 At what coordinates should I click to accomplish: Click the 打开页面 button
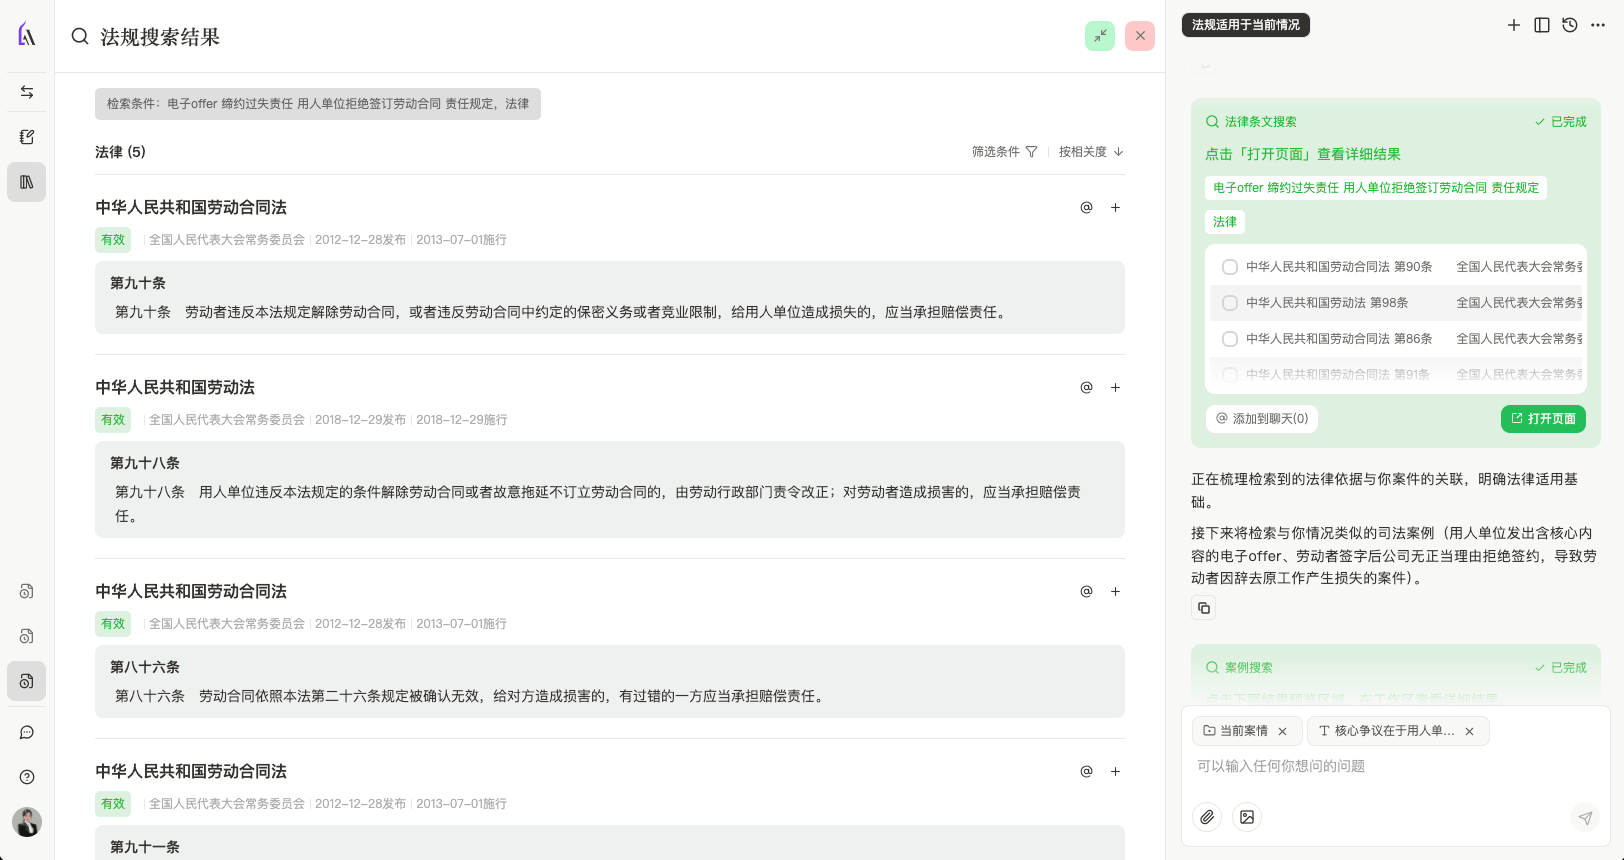pos(1543,419)
